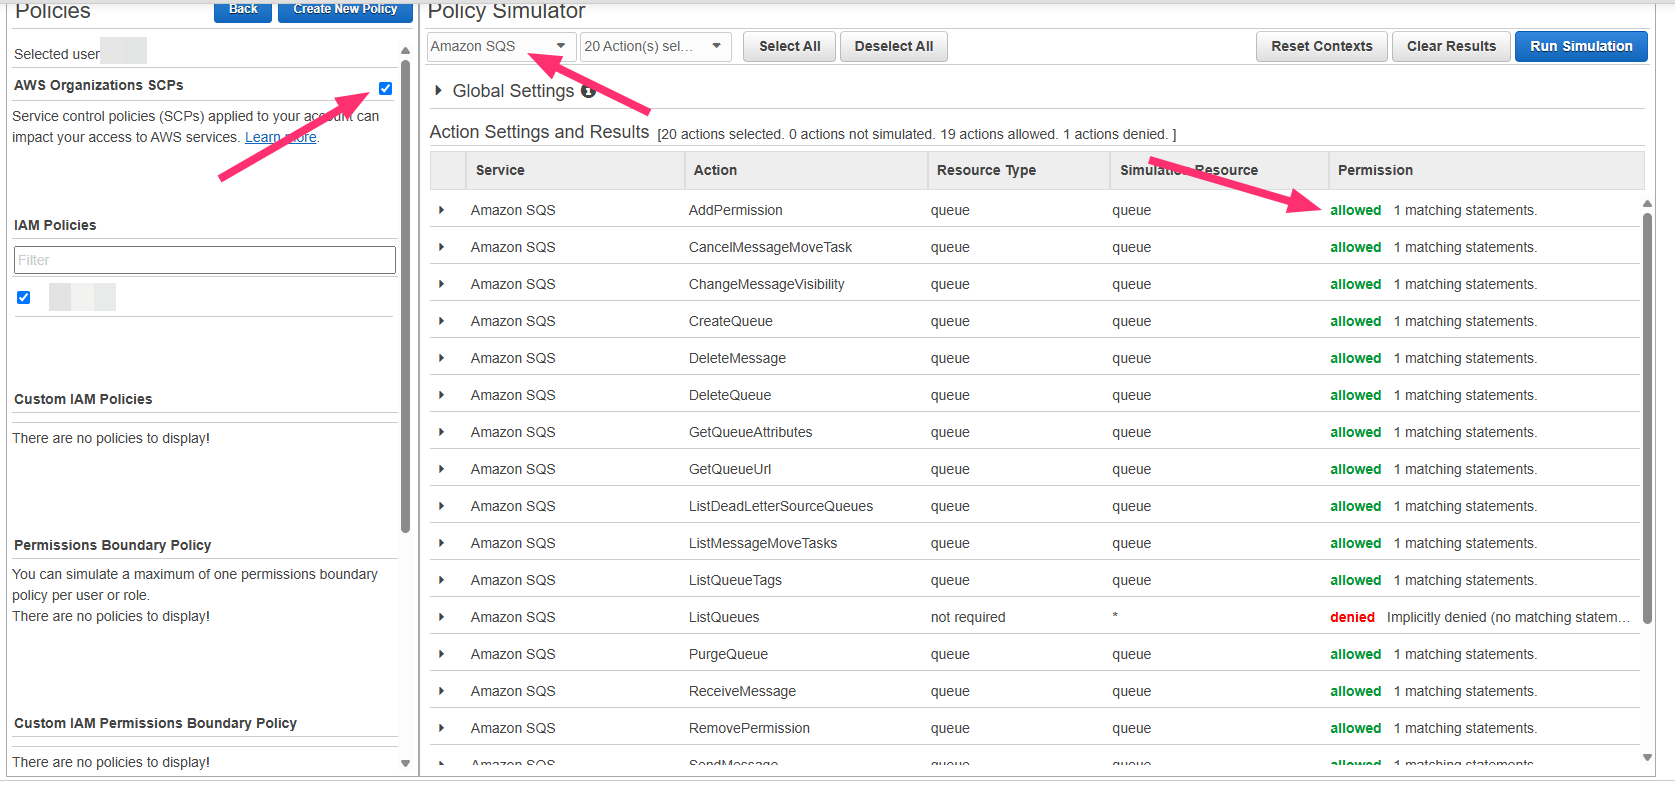Click the denied status for ListQueues

1352,617
